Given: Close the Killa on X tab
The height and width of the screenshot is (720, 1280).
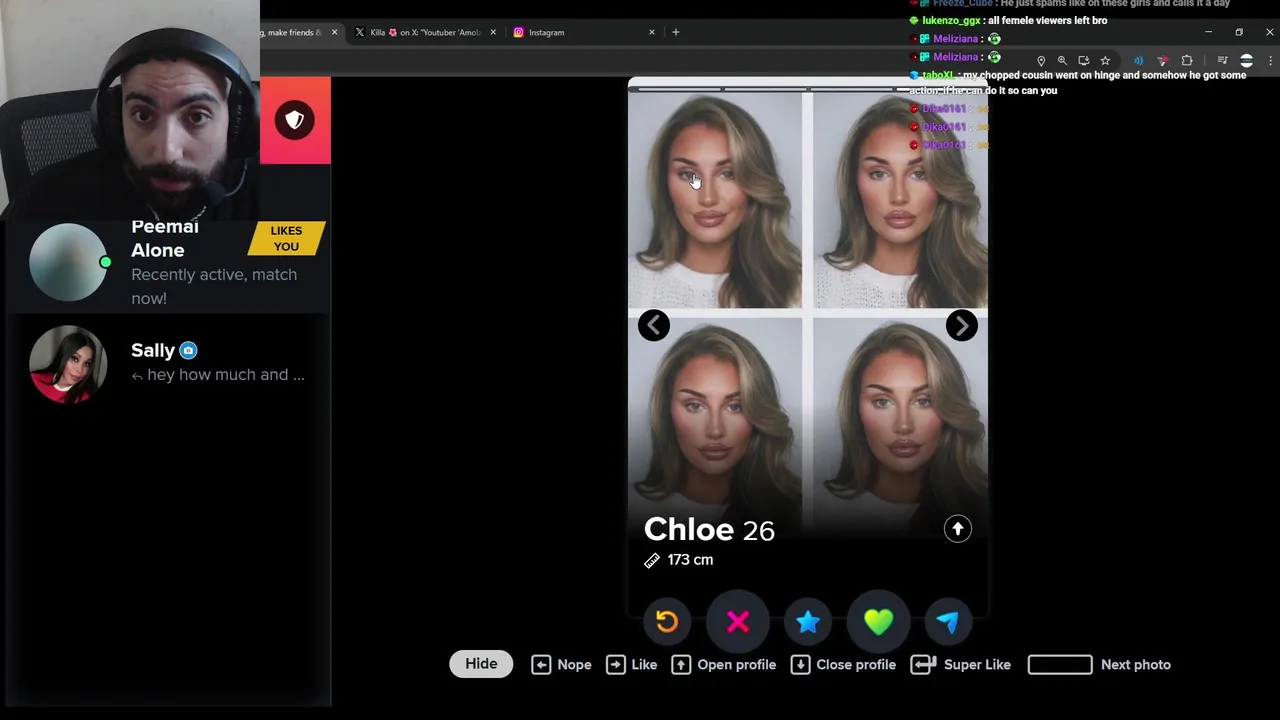Looking at the screenshot, I should point(493,32).
